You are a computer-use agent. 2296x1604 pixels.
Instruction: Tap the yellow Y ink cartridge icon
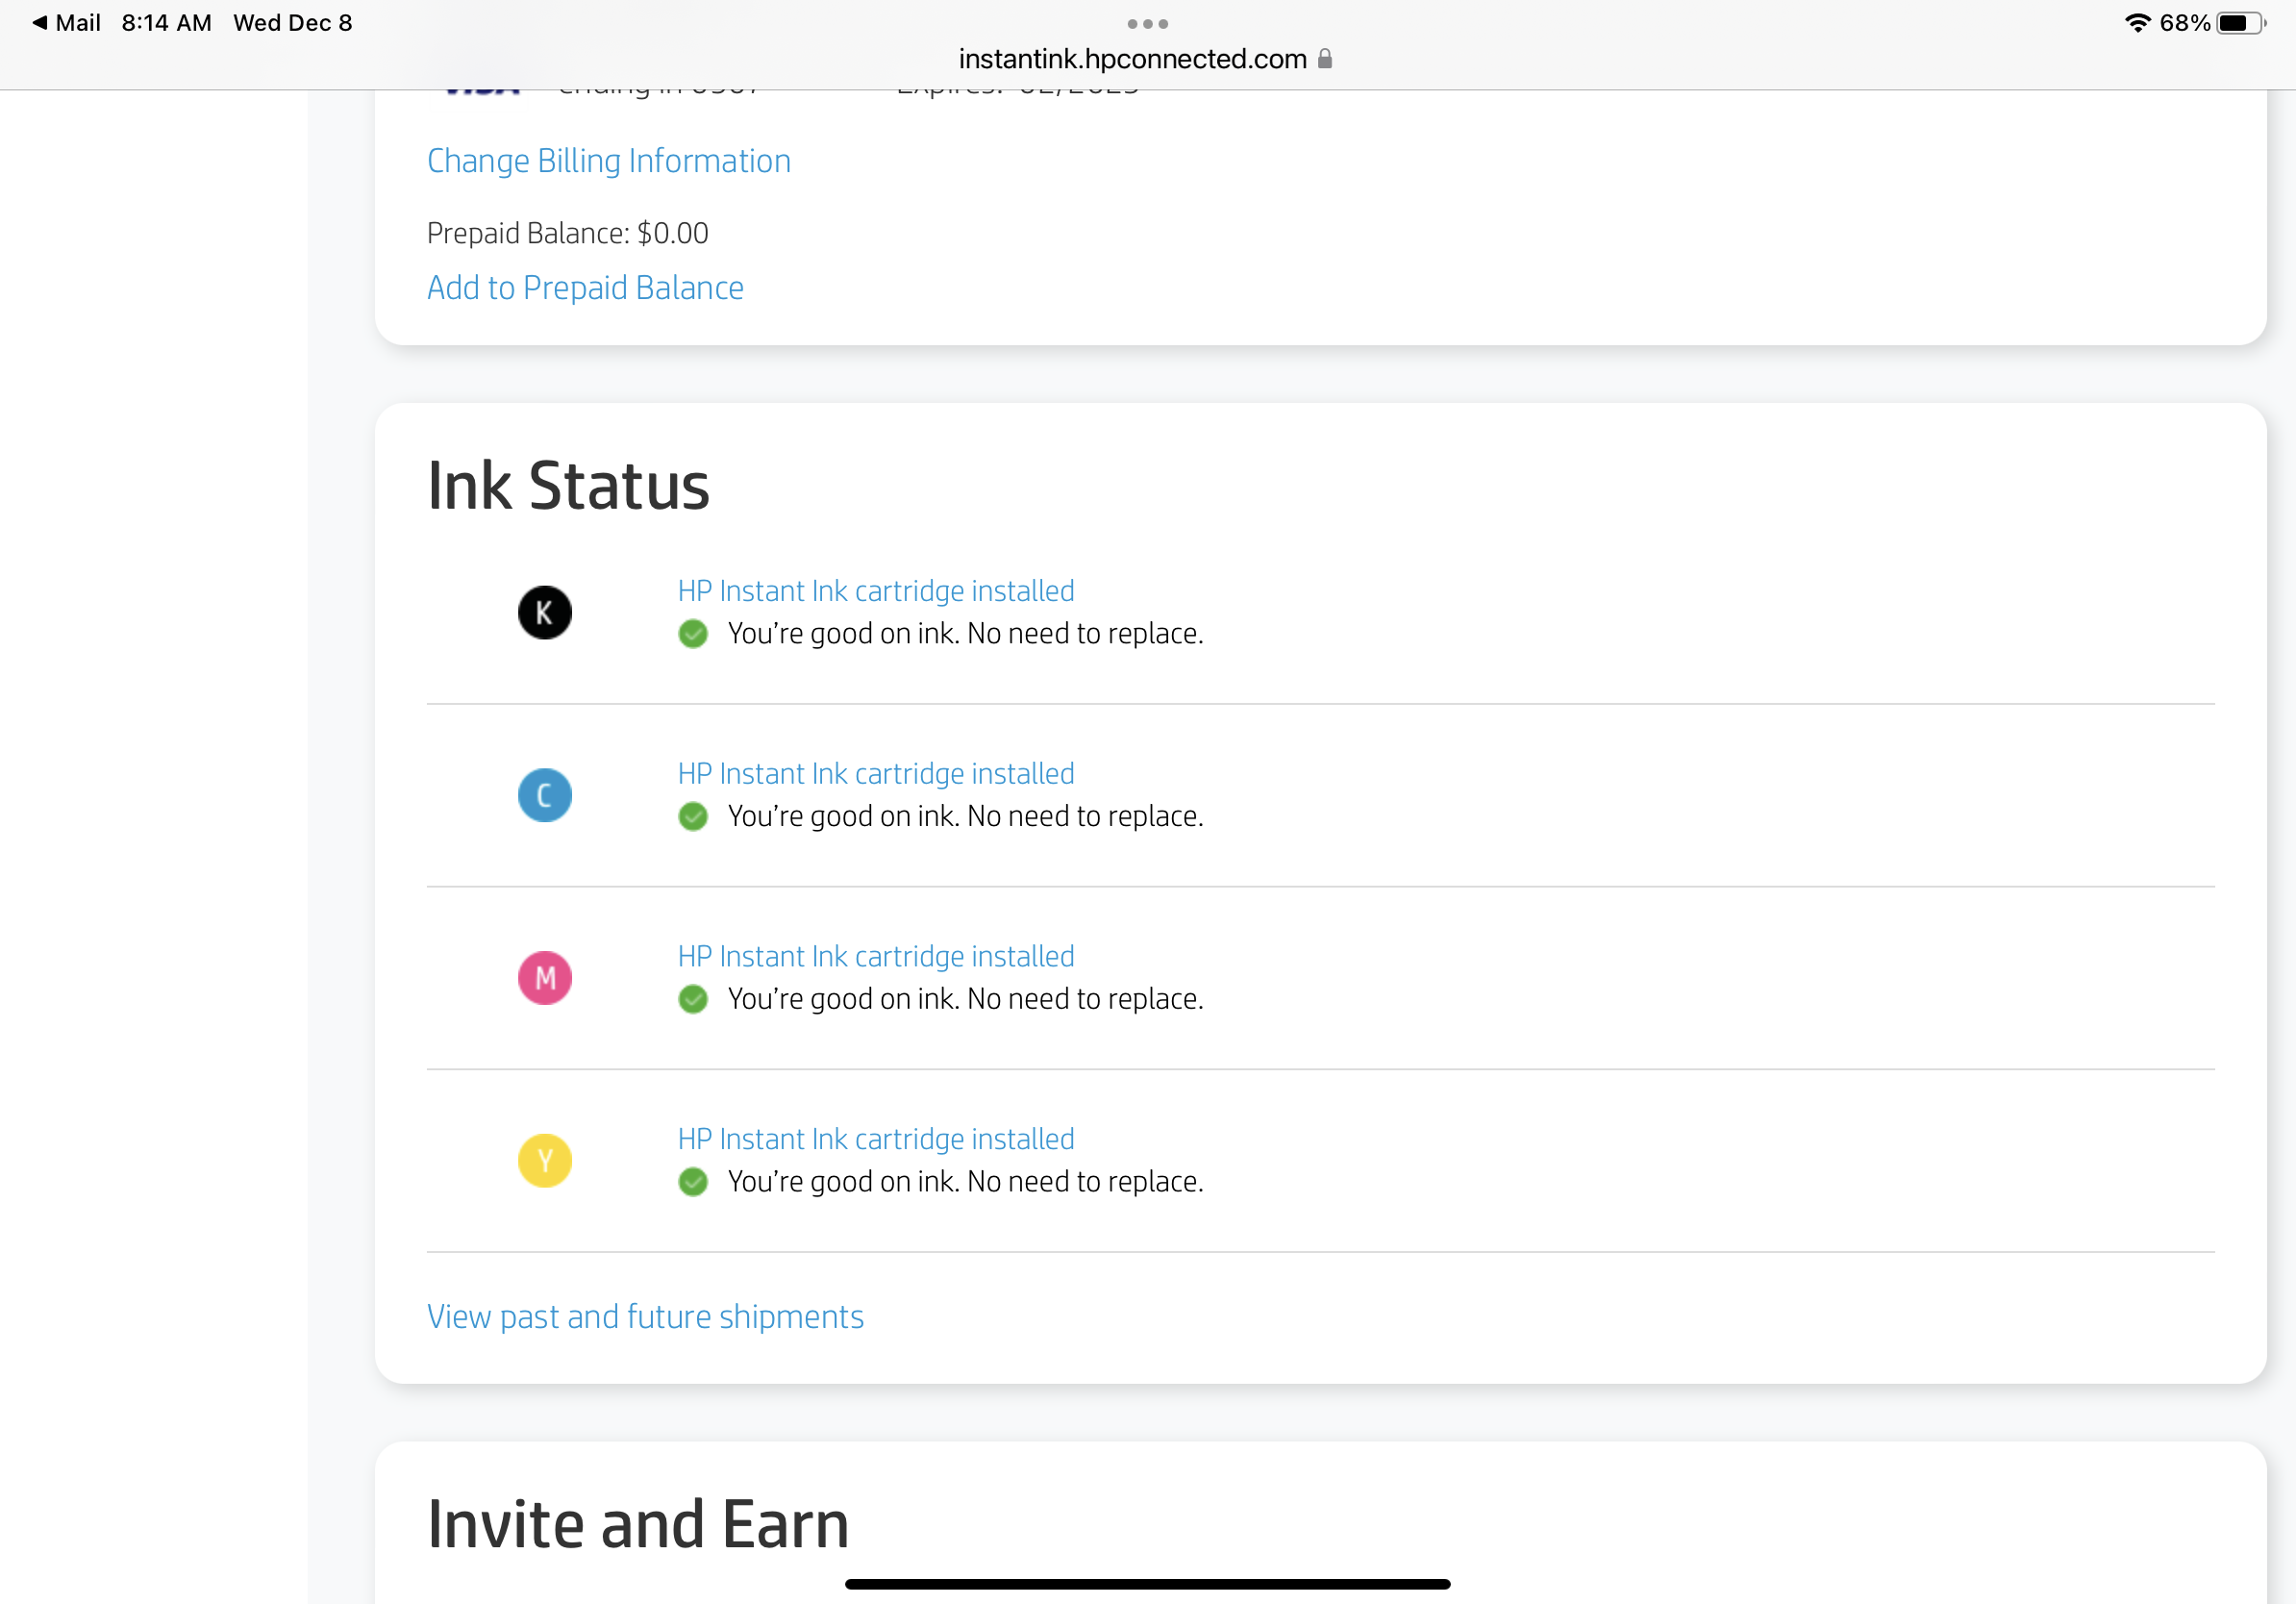544,1160
